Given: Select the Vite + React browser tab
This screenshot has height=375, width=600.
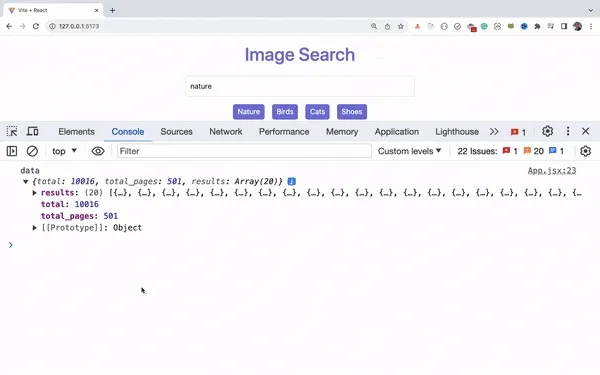Looking at the screenshot, I should pos(54,10).
